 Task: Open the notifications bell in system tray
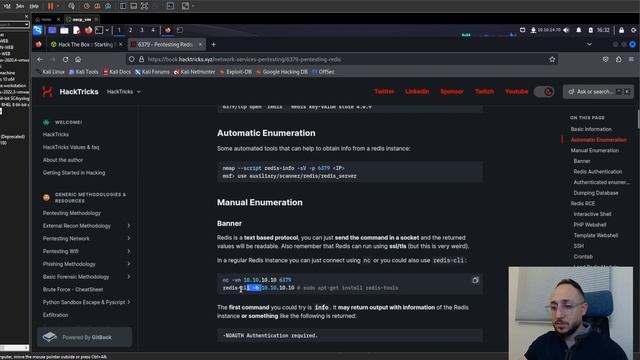(579, 30)
